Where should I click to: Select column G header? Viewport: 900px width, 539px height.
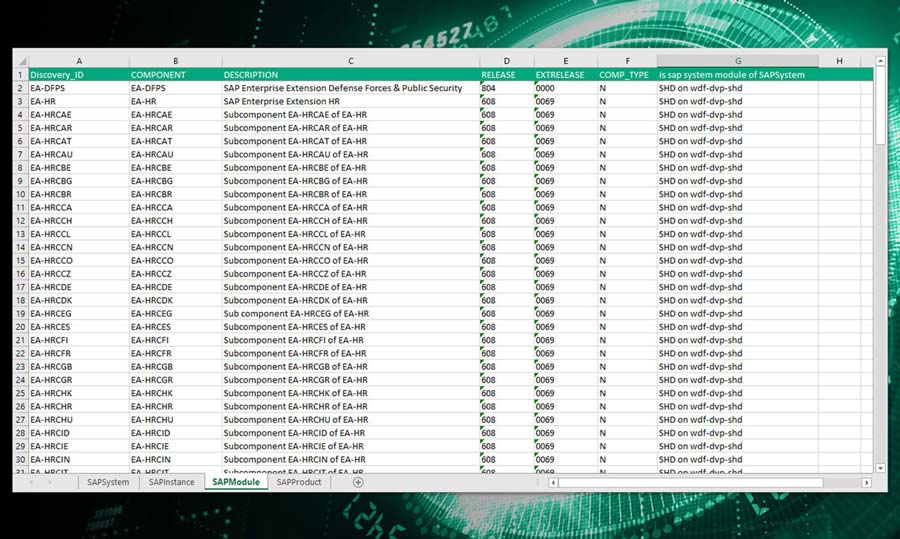(738, 61)
